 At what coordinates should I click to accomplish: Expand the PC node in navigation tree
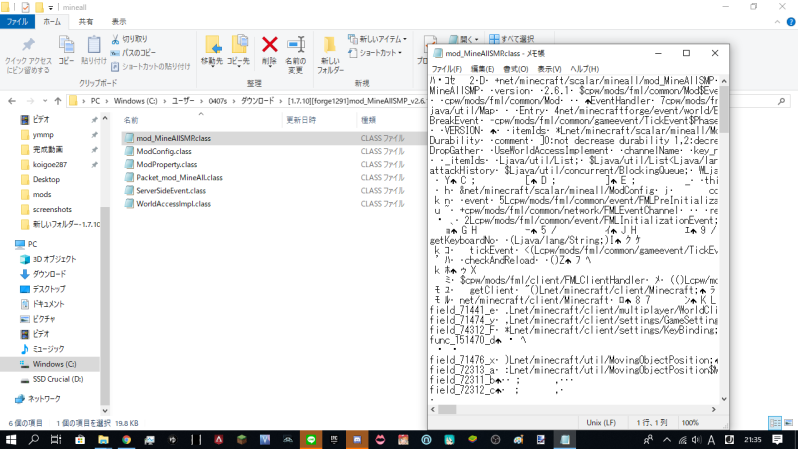pos(8,244)
